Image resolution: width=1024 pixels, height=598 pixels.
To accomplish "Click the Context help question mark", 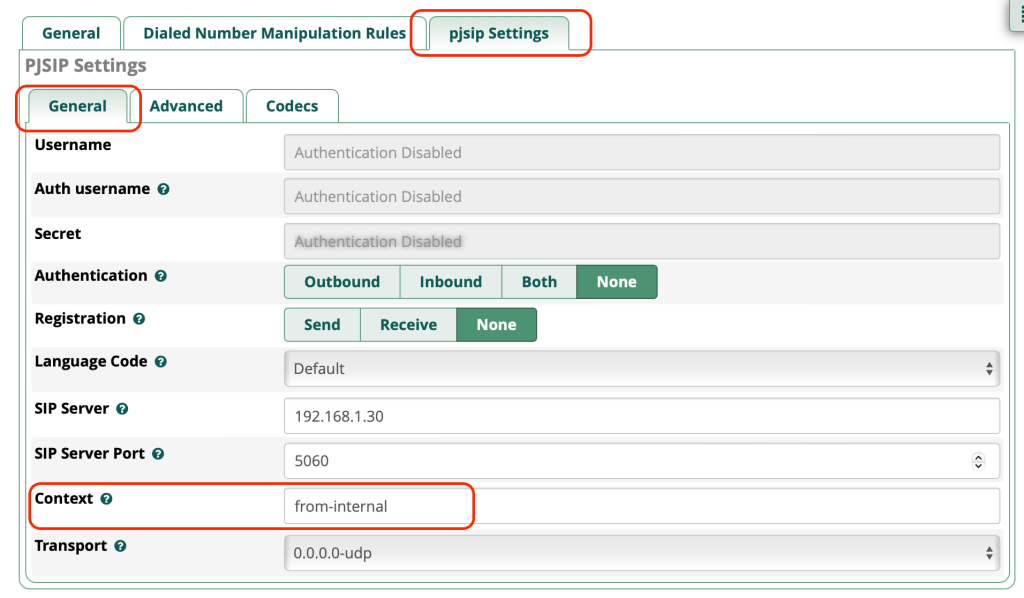I will (x=106, y=499).
